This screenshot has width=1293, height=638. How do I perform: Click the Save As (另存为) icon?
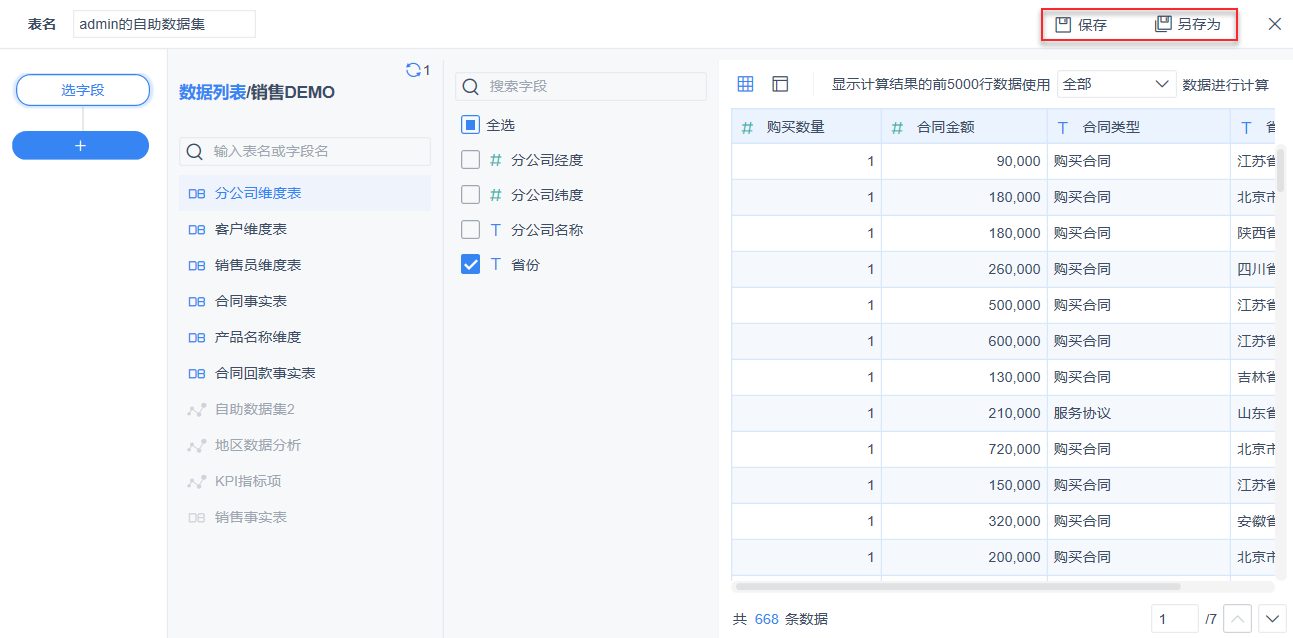point(1163,25)
